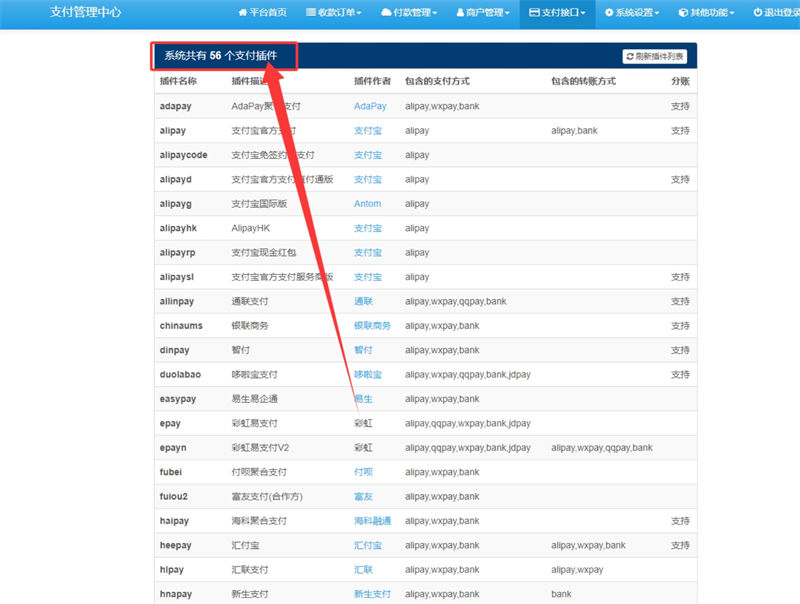The width and height of the screenshot is (800, 604).
Task: Click the 刷新插件列表 button
Action: click(x=655, y=57)
